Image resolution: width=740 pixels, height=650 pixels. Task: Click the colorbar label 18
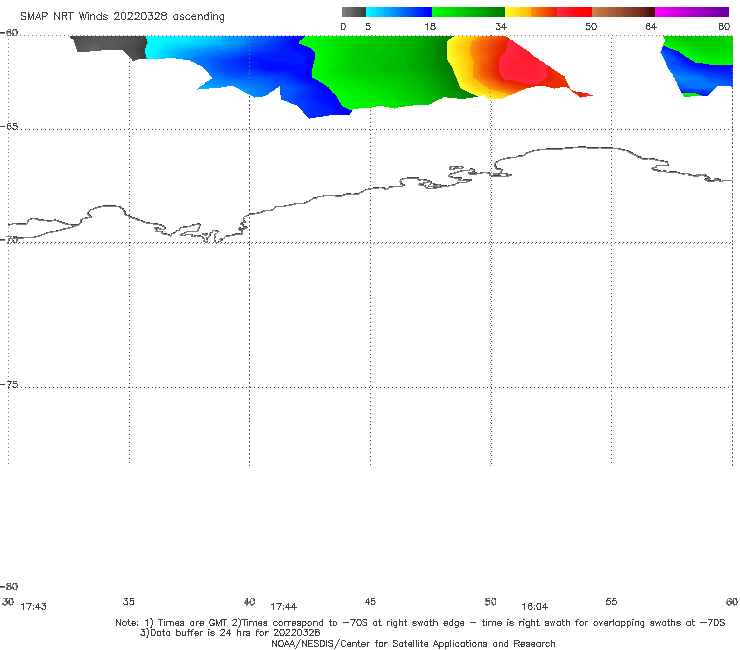429,26
